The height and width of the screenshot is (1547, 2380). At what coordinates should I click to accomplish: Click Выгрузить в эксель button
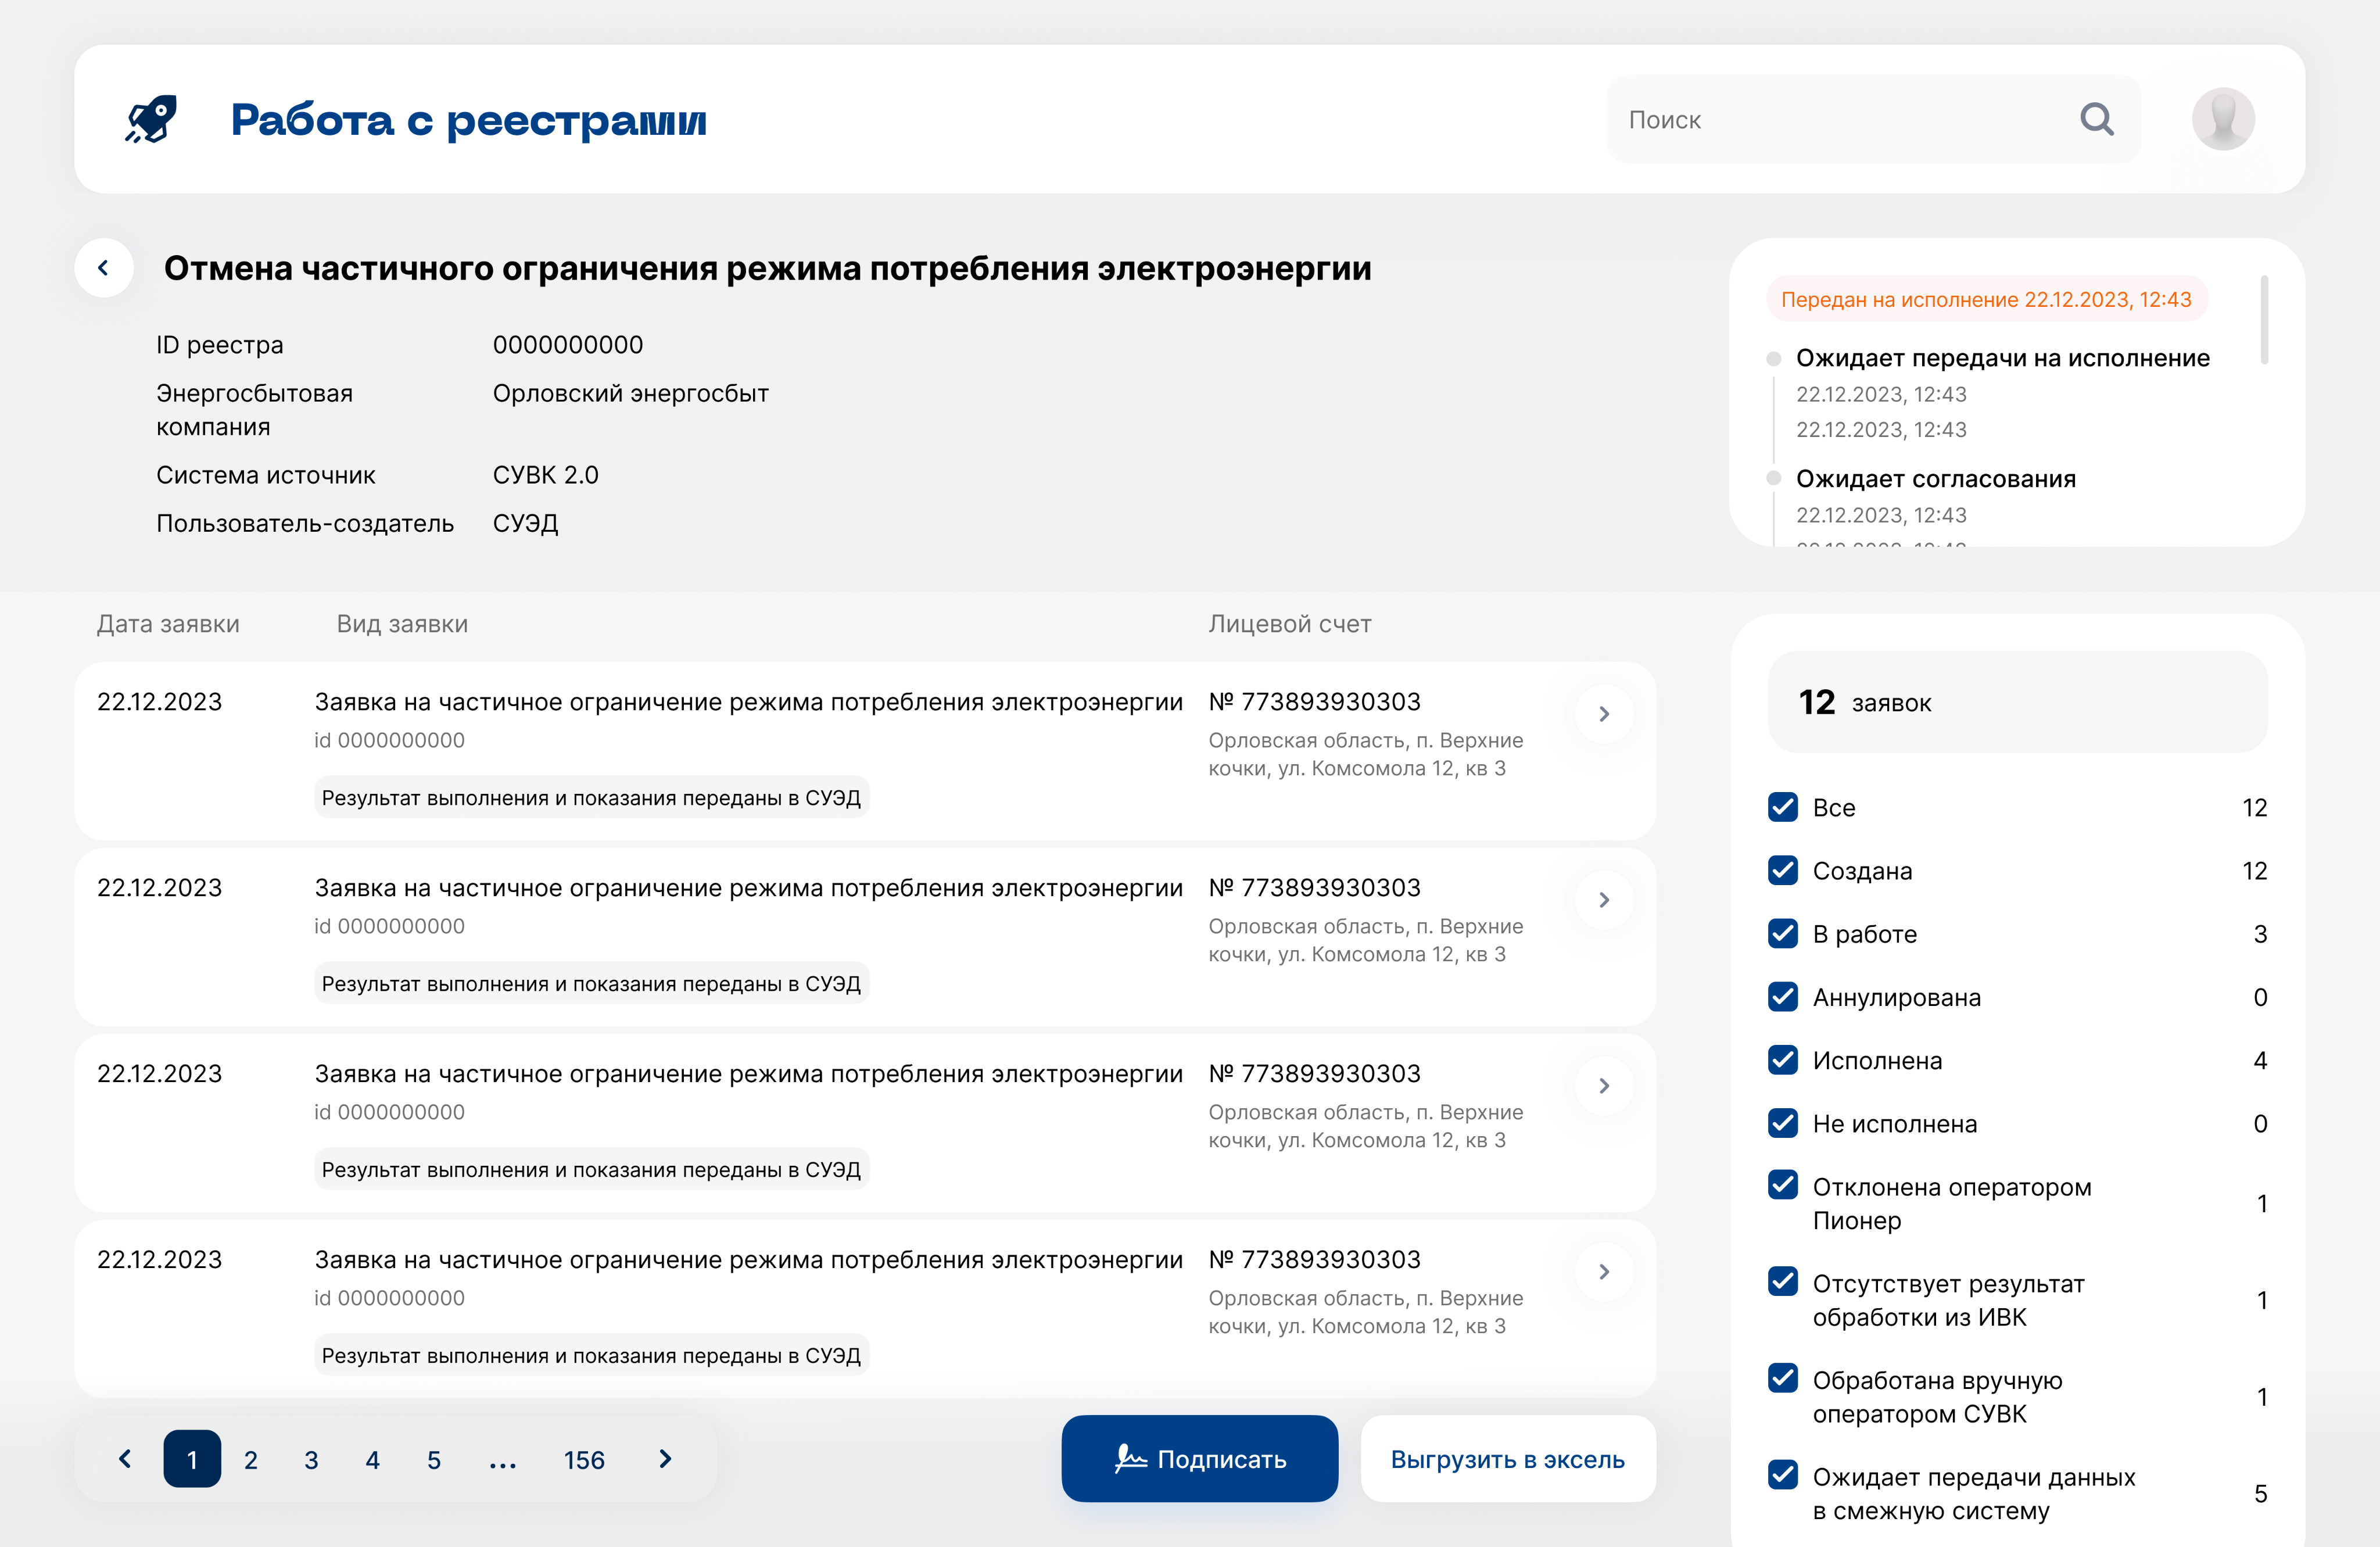[1507, 1459]
